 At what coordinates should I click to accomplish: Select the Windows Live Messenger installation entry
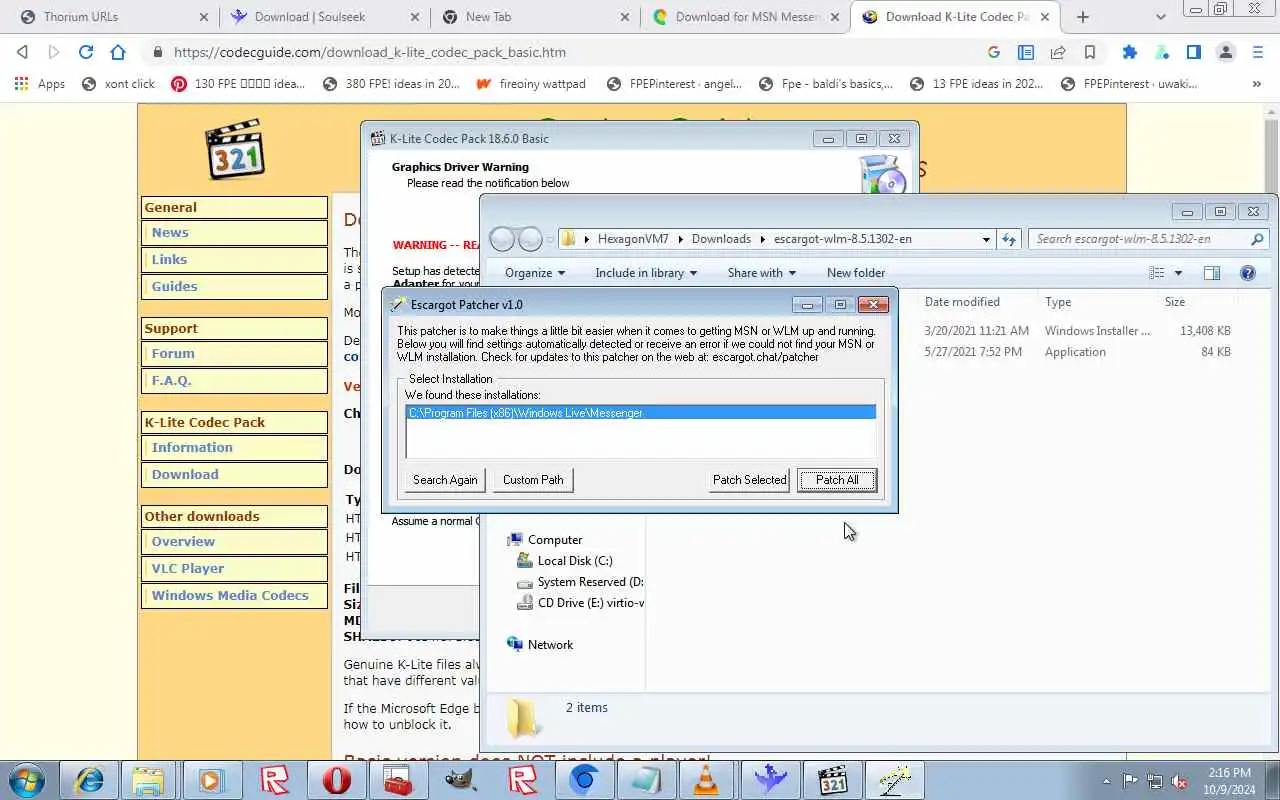[x=641, y=413]
